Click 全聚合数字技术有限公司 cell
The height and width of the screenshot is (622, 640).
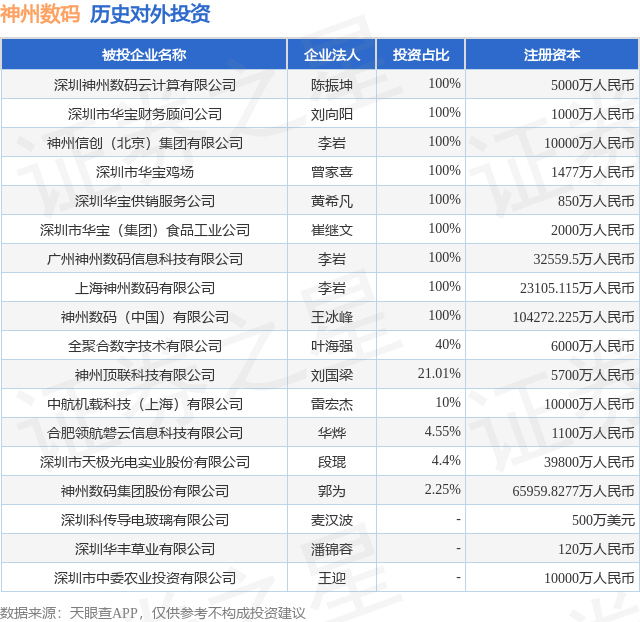pyautogui.click(x=145, y=346)
